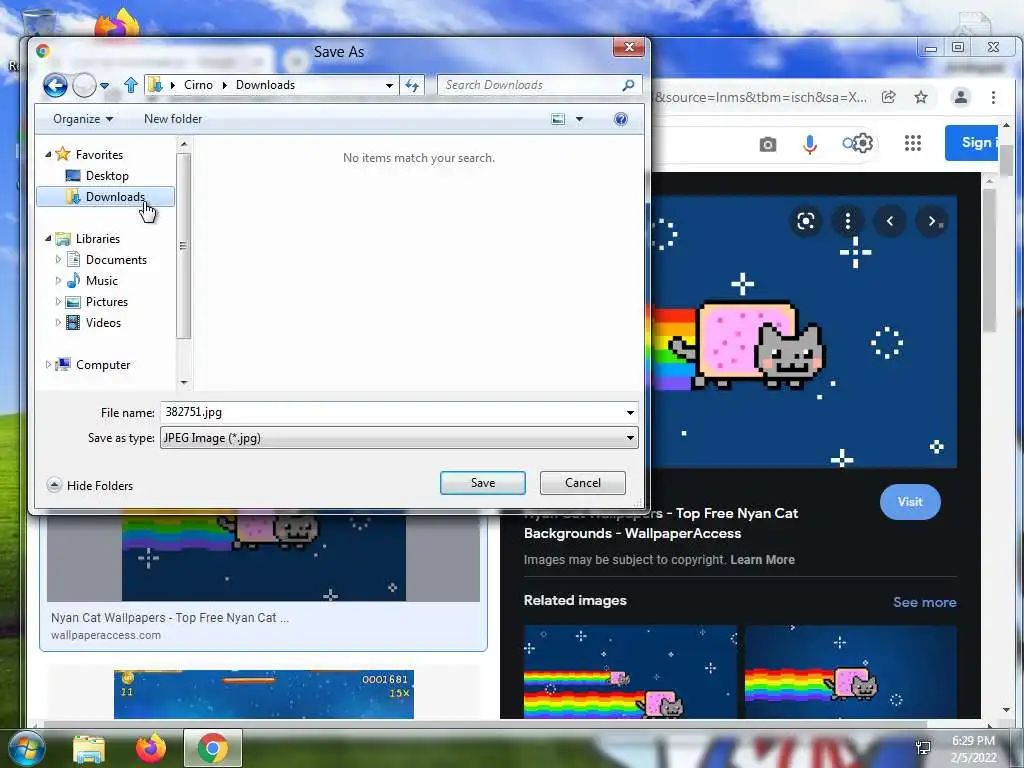Open Firefox from the taskbar
1024x768 pixels.
click(x=150, y=748)
